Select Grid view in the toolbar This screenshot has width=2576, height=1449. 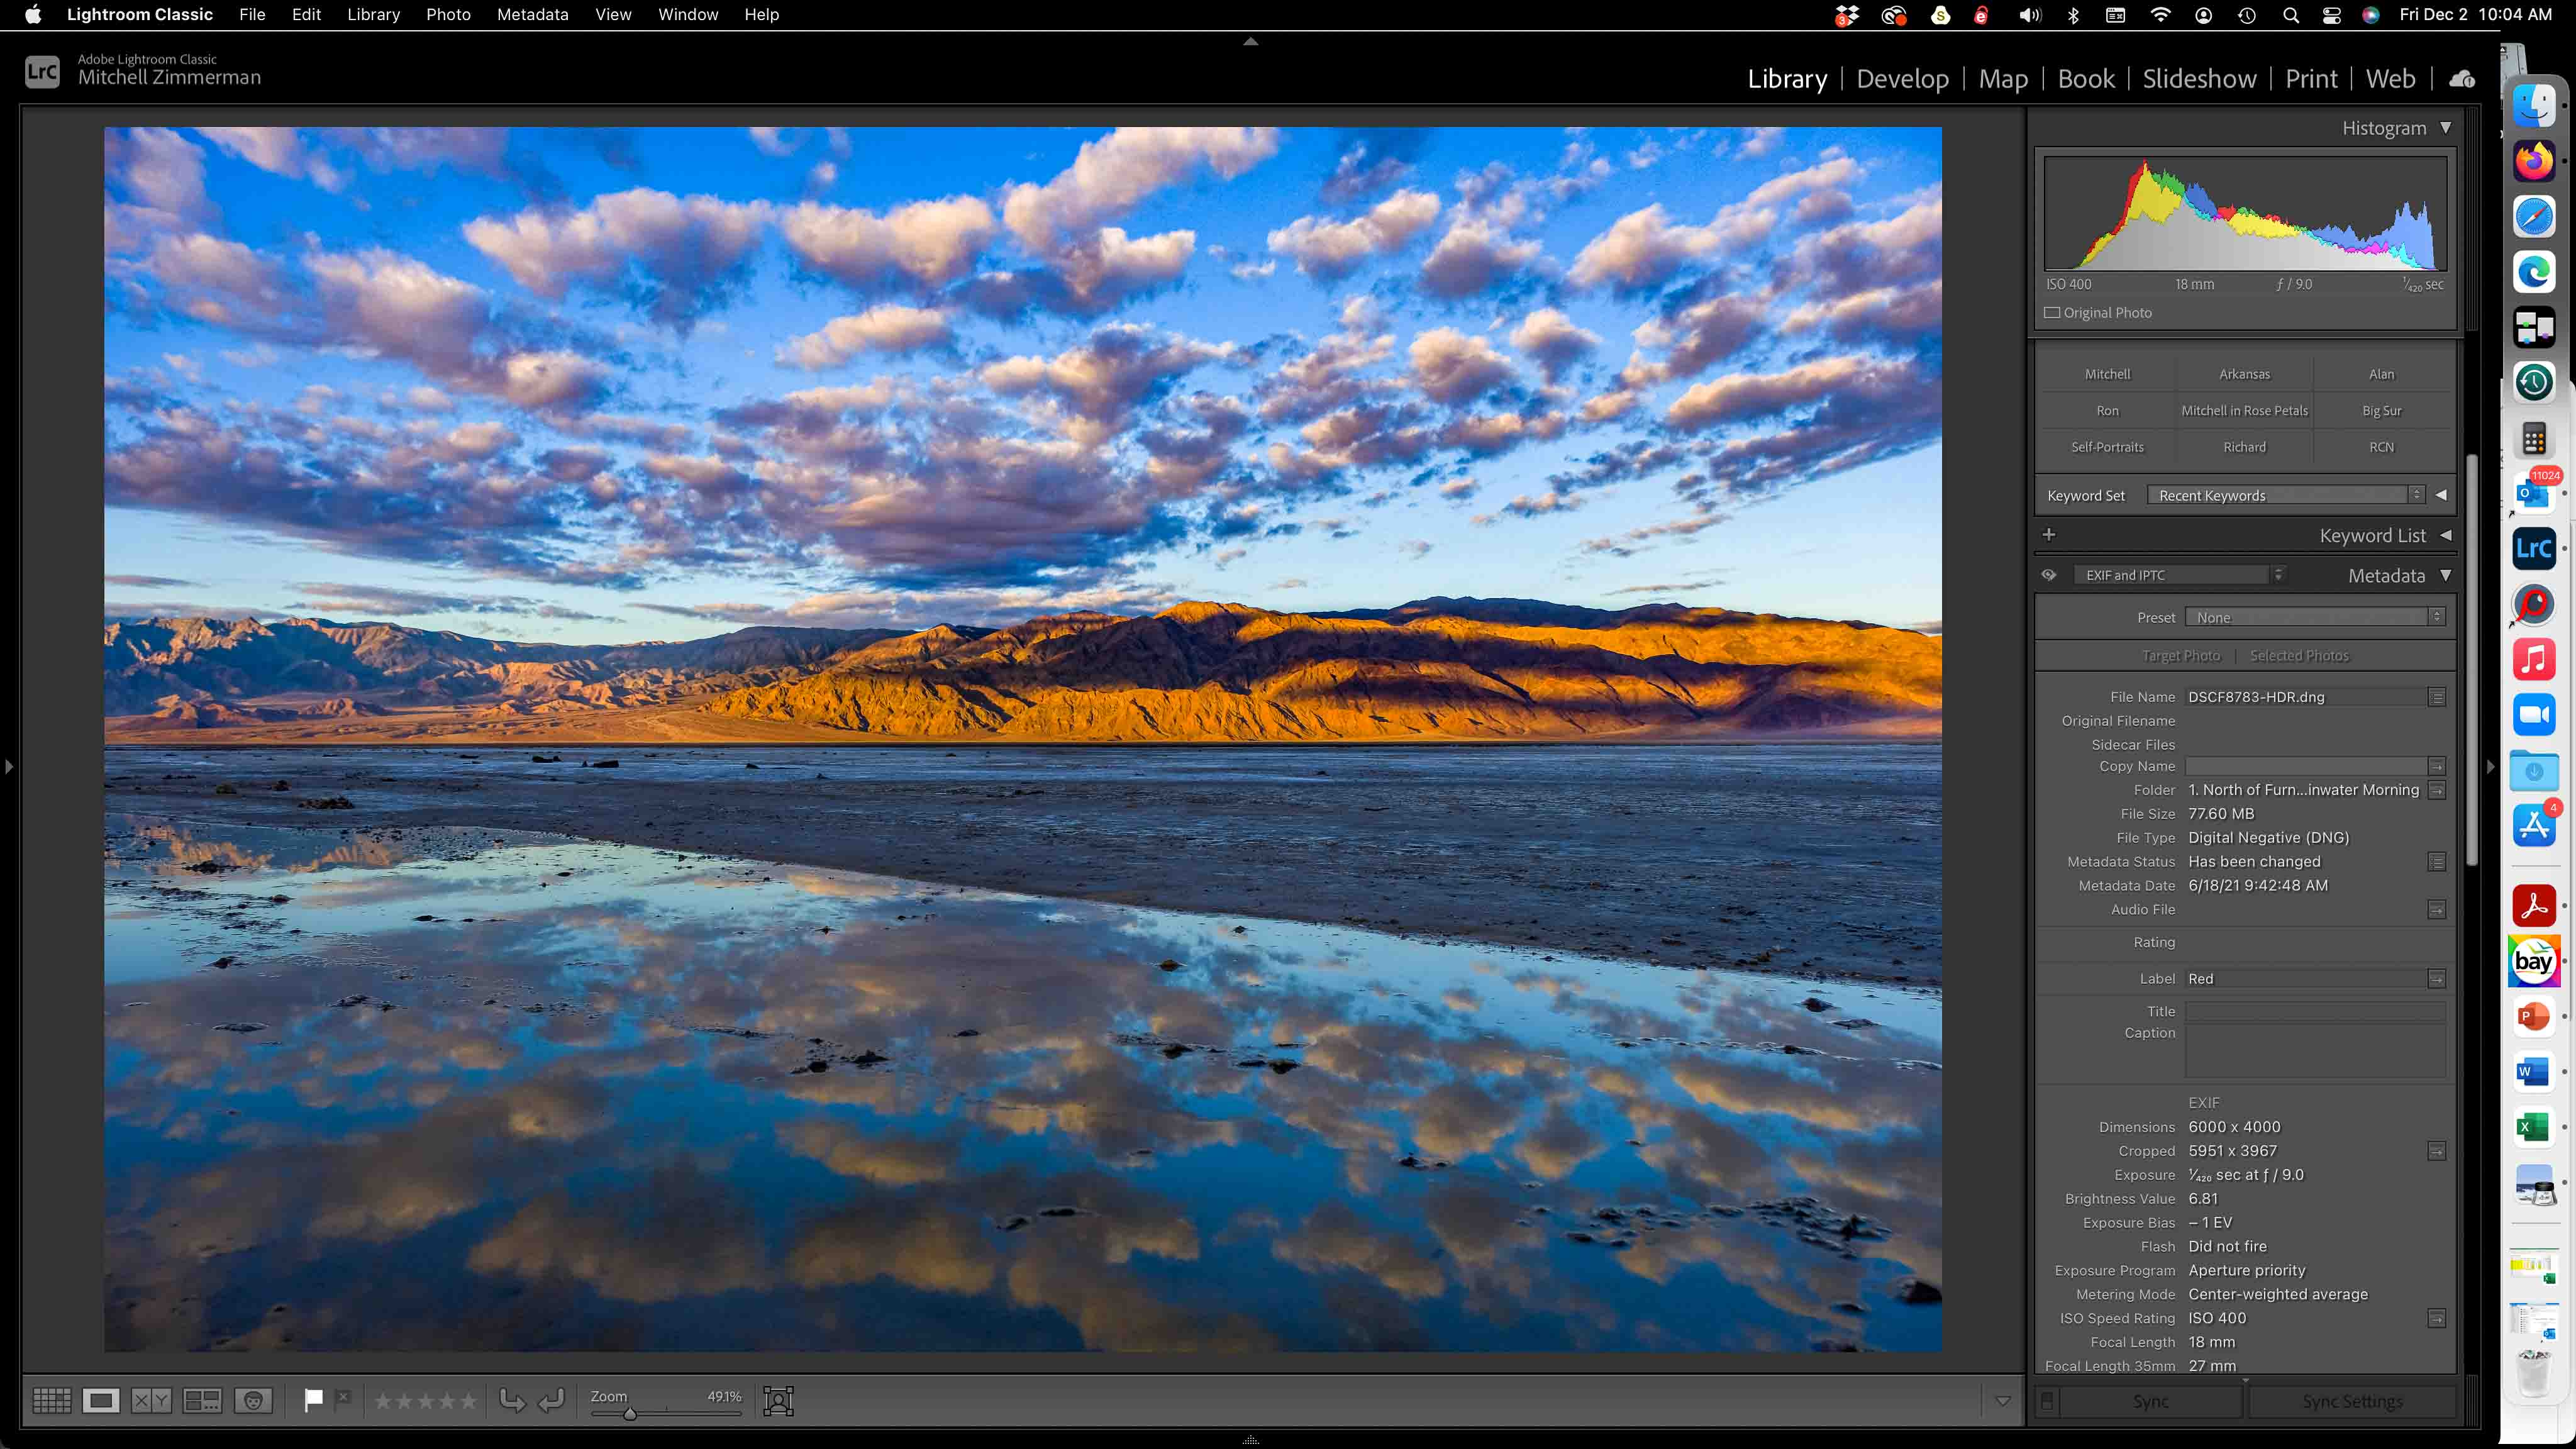(52, 1400)
